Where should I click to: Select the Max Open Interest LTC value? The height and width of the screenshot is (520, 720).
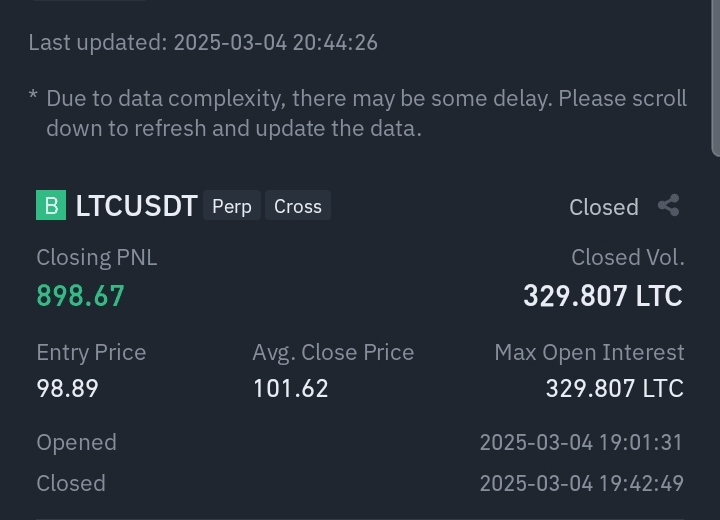point(614,388)
